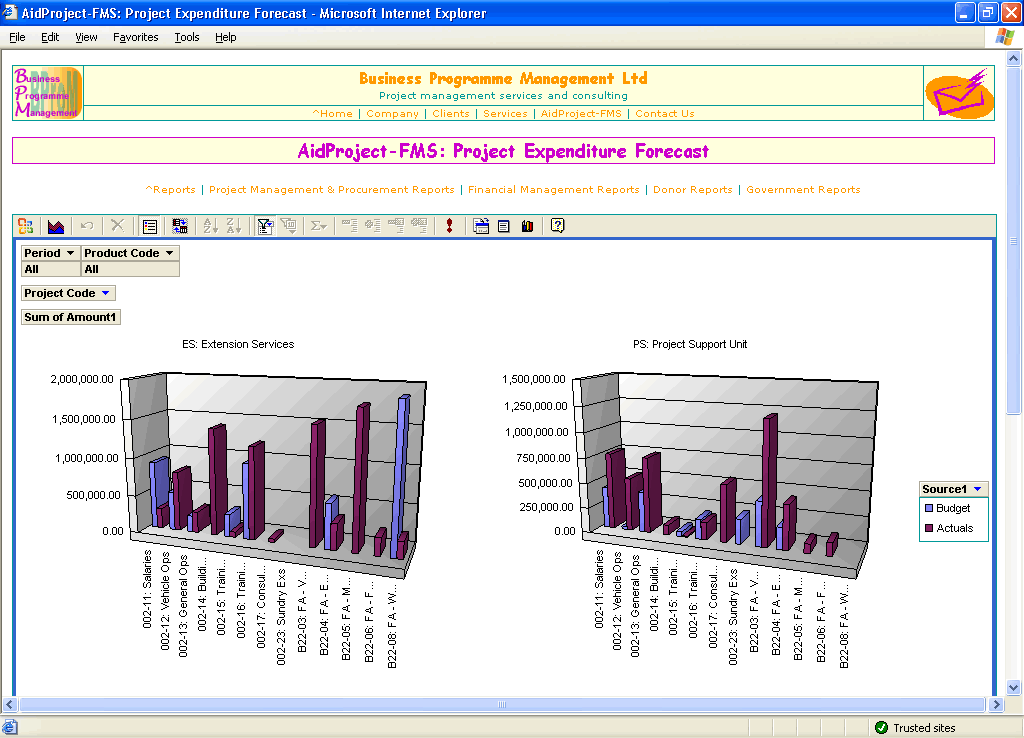Open the Tools menu
The height and width of the screenshot is (738, 1024).
click(187, 37)
